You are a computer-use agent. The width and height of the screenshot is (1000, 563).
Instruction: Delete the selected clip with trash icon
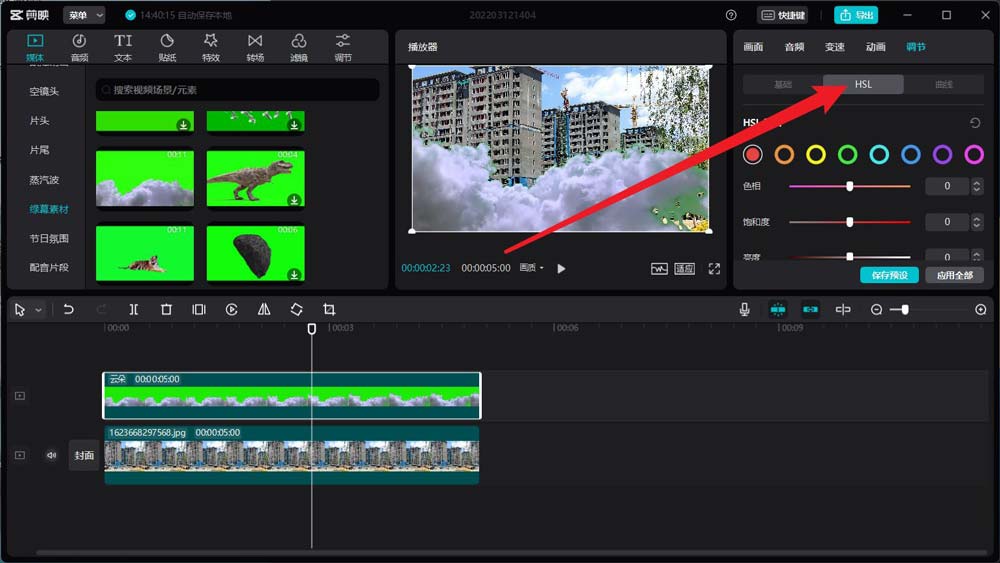click(x=166, y=309)
